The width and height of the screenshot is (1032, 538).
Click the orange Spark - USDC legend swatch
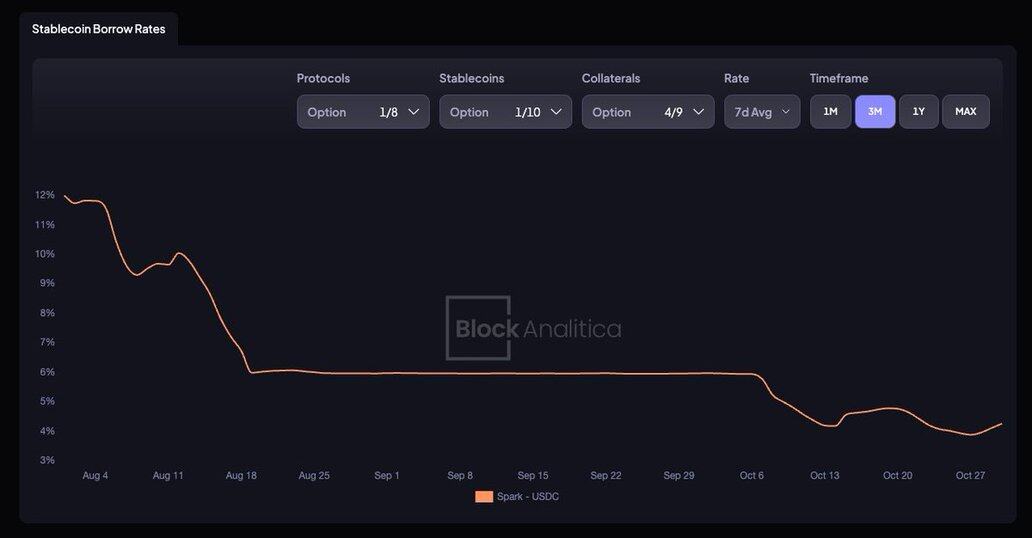tap(484, 496)
